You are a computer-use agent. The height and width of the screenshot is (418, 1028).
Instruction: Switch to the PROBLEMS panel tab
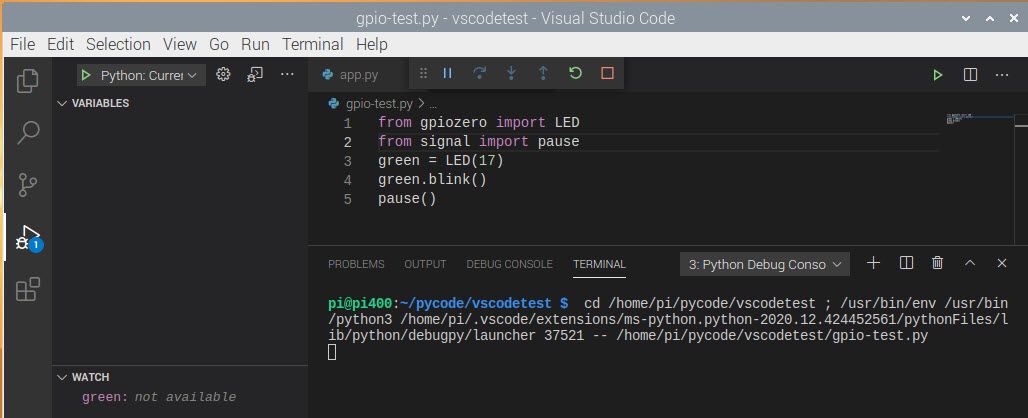point(356,264)
